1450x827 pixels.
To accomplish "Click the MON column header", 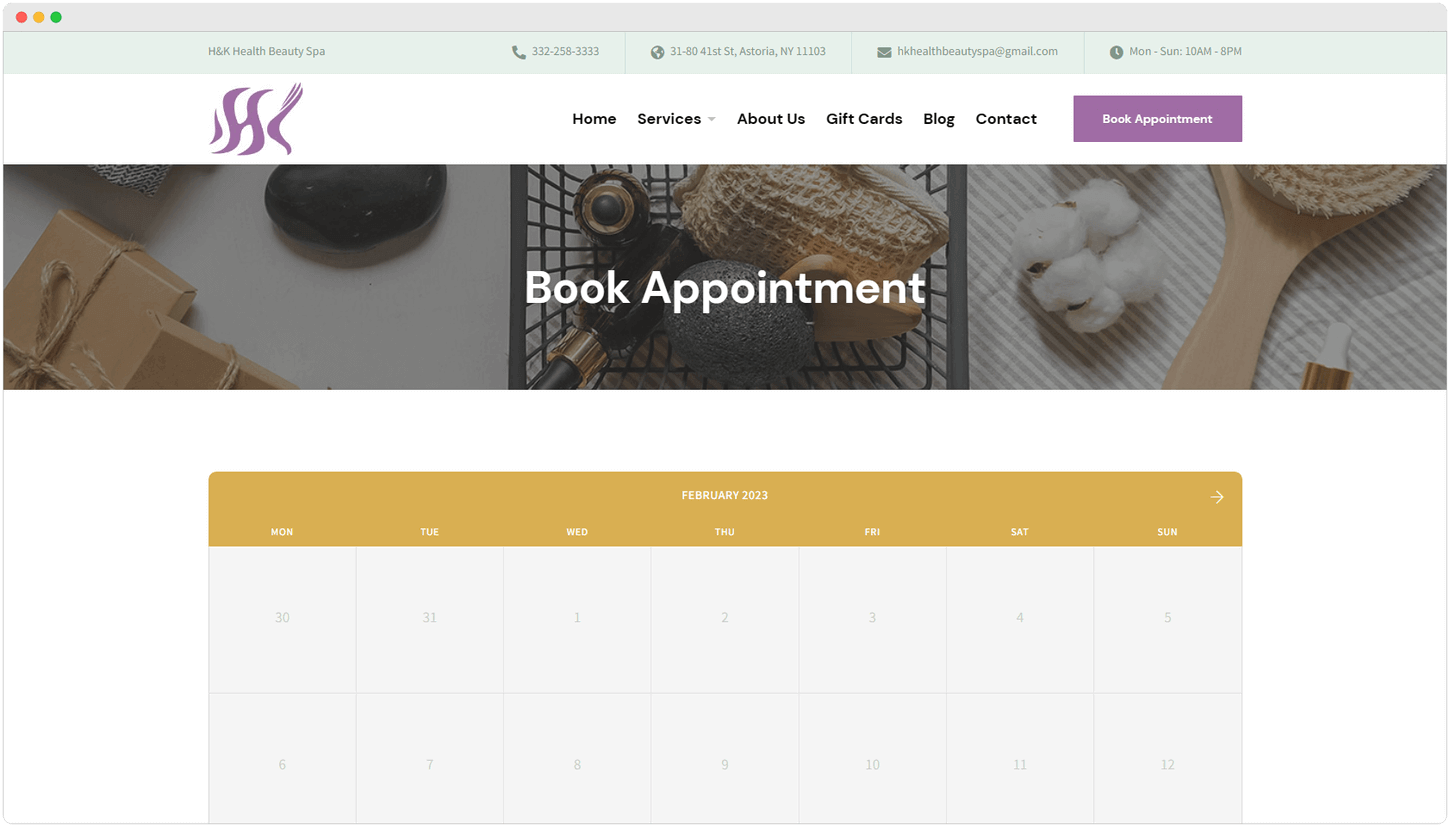I will coord(282,532).
